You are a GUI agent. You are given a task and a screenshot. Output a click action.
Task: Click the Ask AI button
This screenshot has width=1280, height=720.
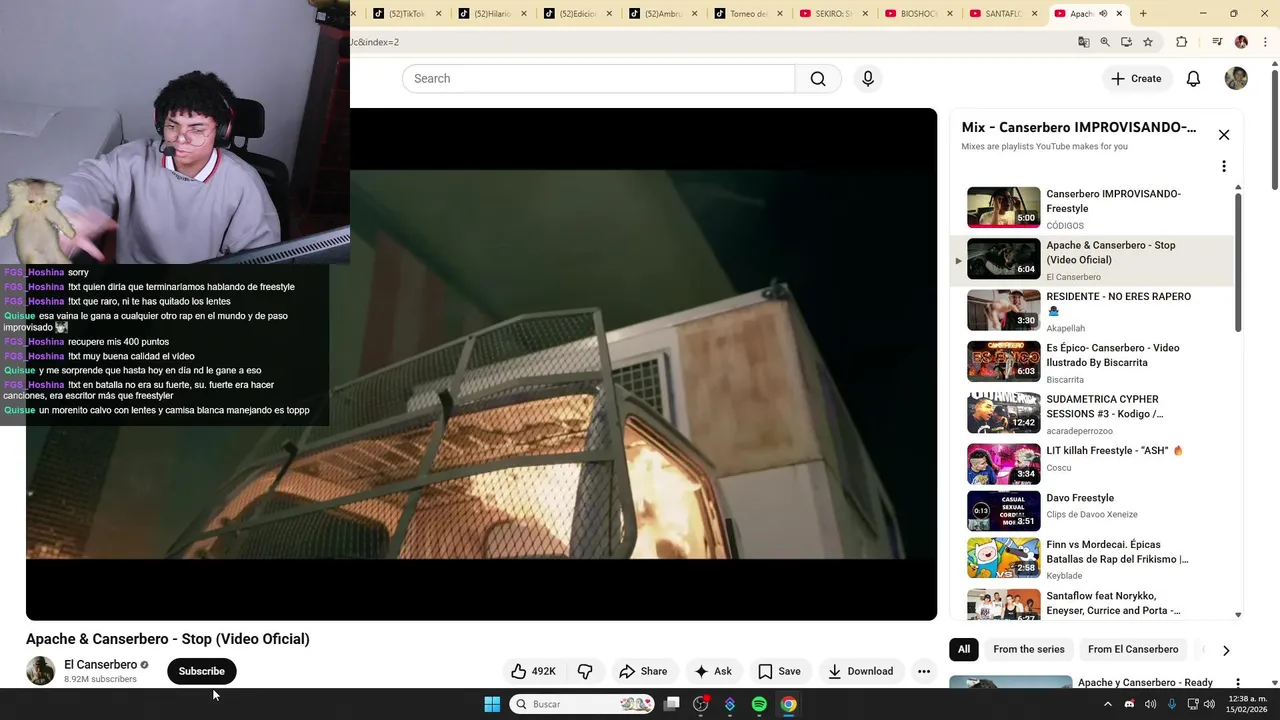(x=714, y=671)
